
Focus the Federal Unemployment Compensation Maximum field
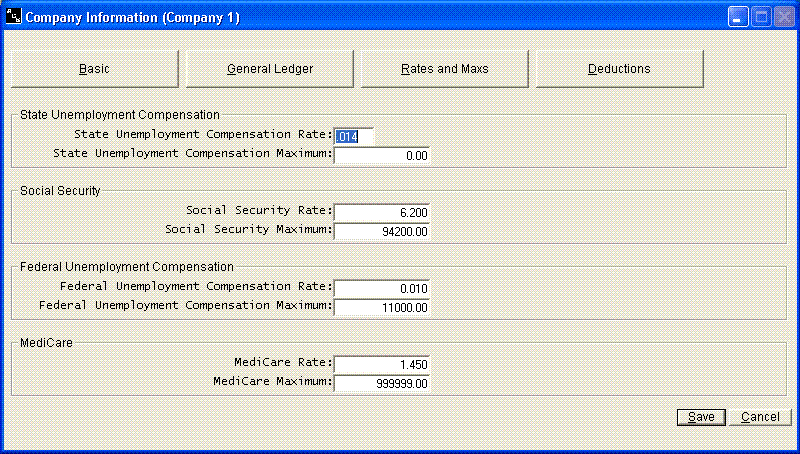[382, 306]
